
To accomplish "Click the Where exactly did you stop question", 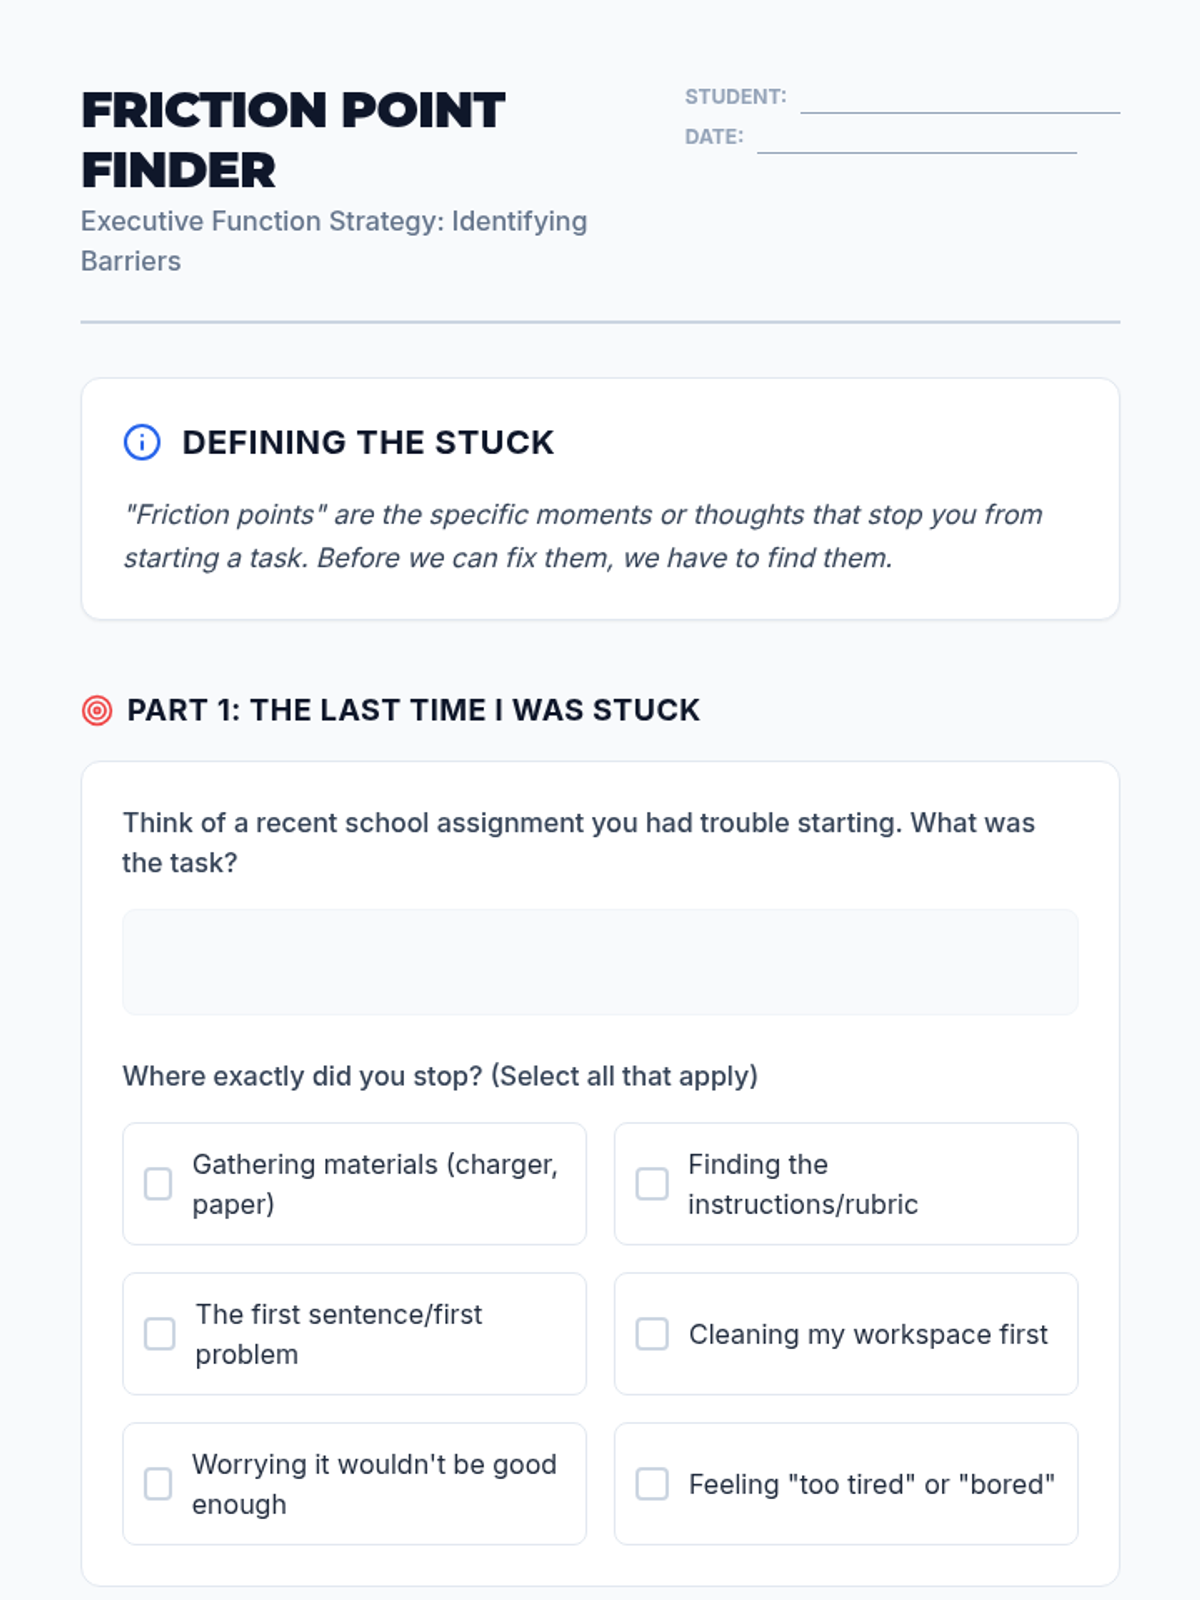I will (440, 1076).
